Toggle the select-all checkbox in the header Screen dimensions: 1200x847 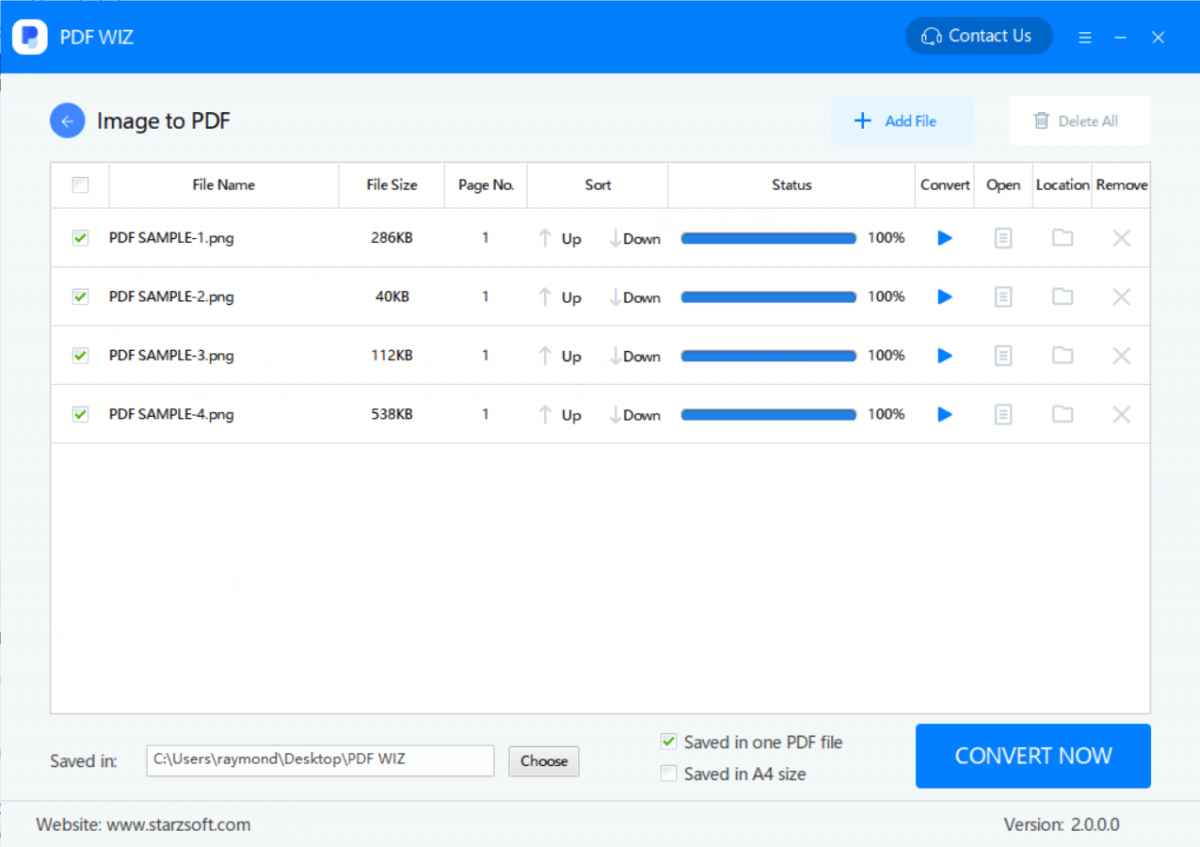pyautogui.click(x=80, y=185)
